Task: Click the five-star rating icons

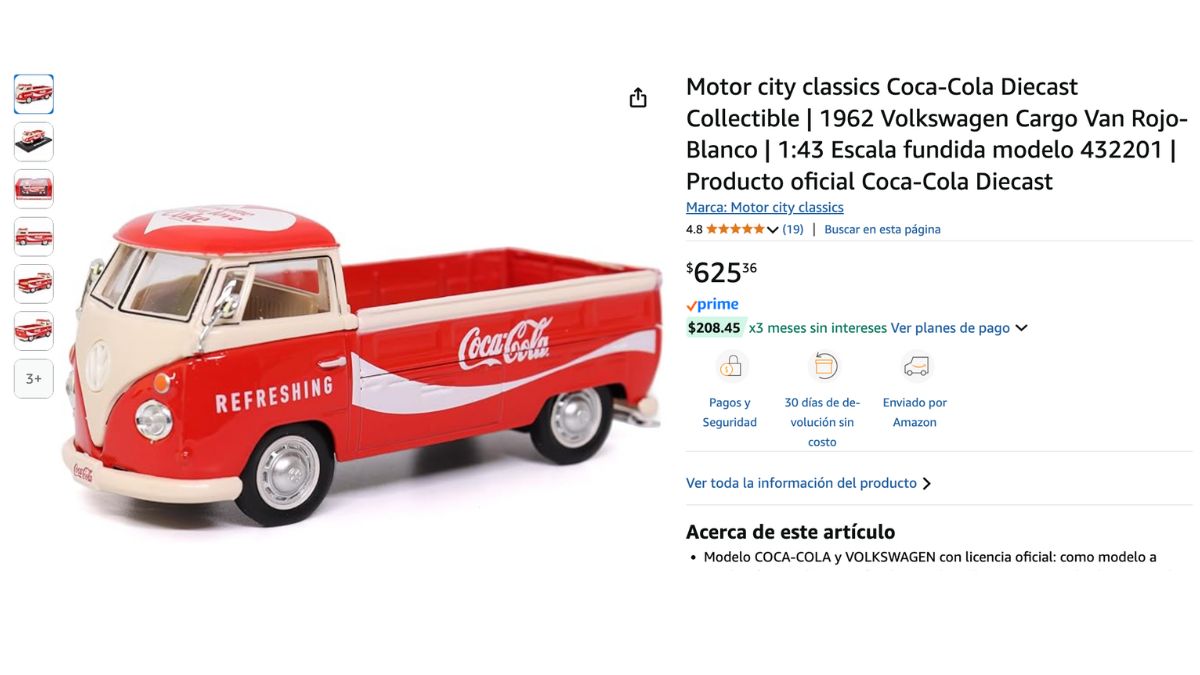Action: point(735,230)
